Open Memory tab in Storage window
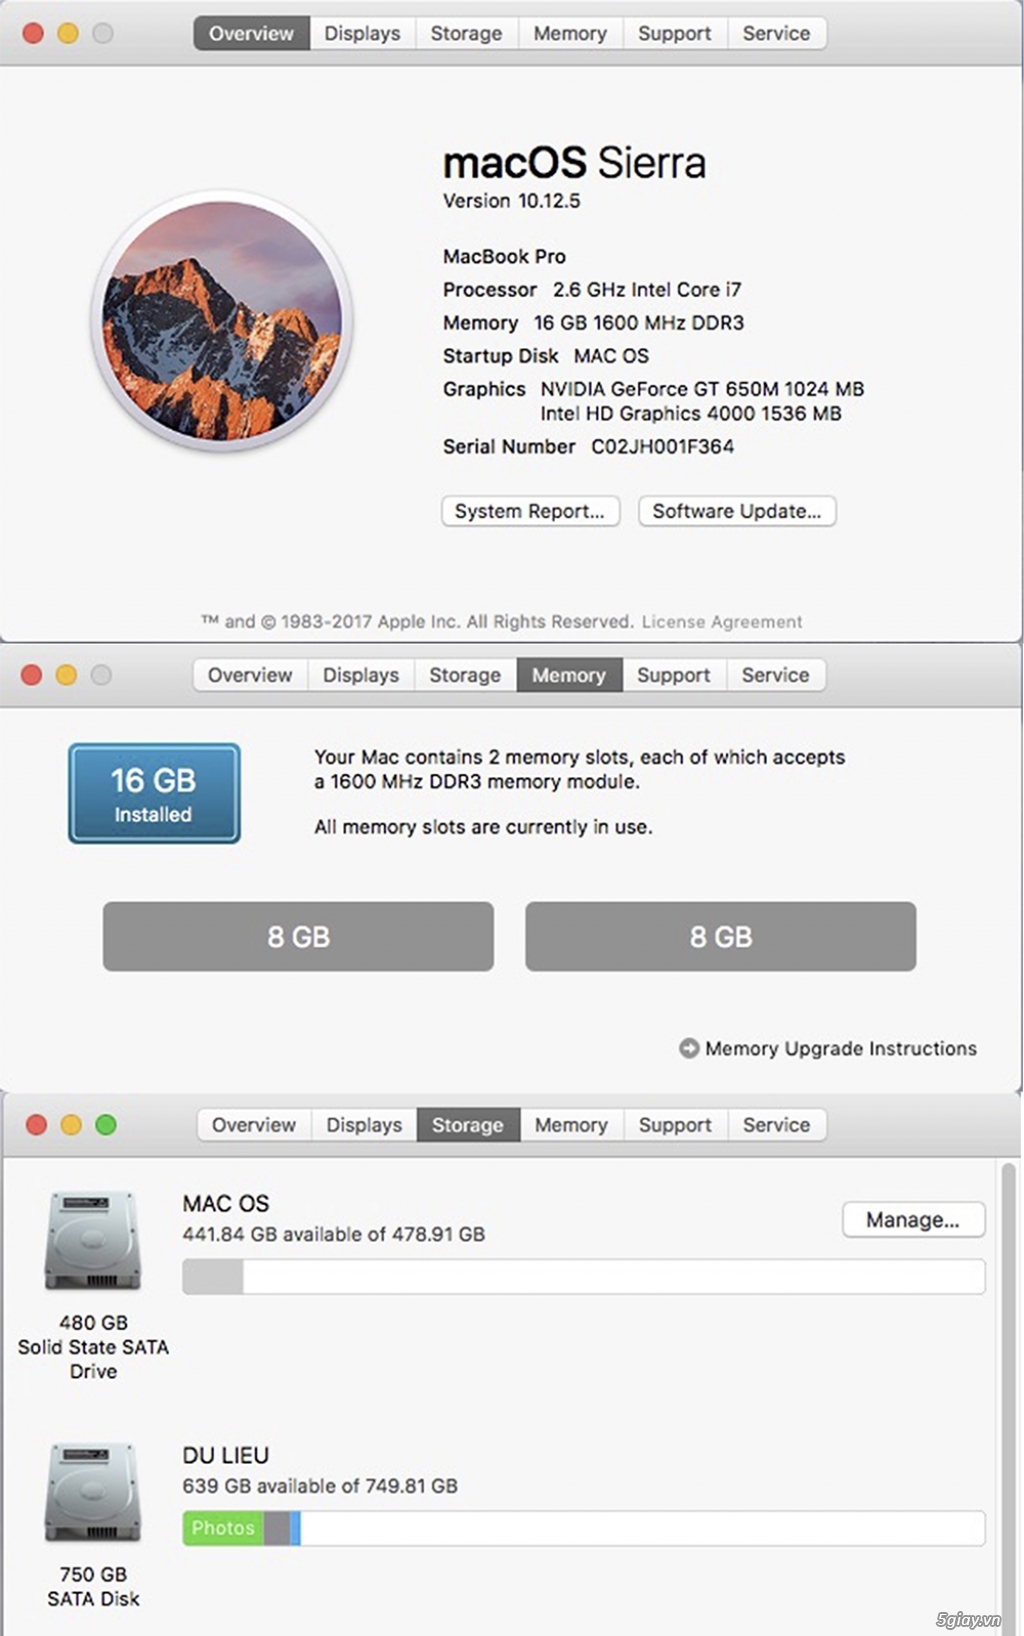This screenshot has width=1024, height=1636. (571, 1125)
